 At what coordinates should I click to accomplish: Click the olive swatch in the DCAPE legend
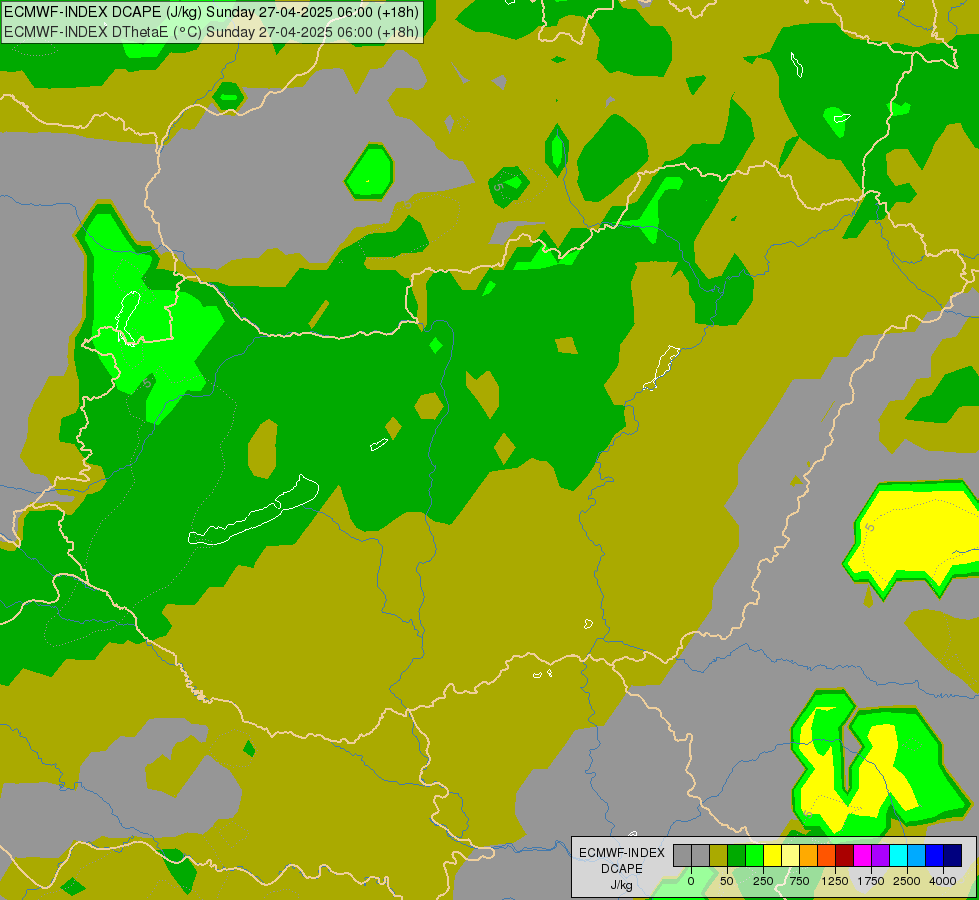click(x=719, y=855)
